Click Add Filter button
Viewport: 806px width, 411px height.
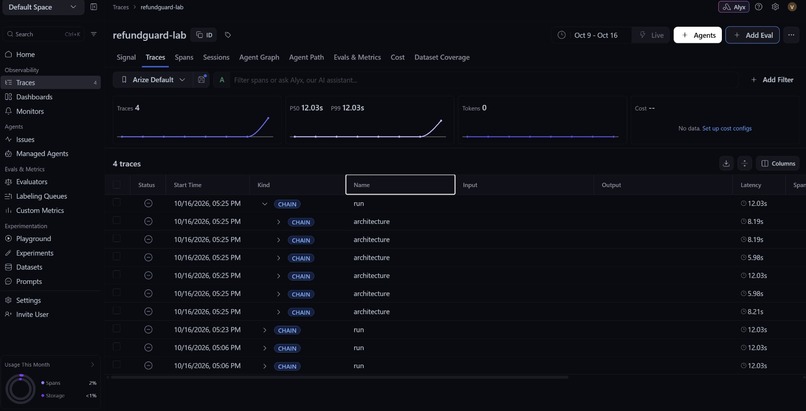[772, 80]
